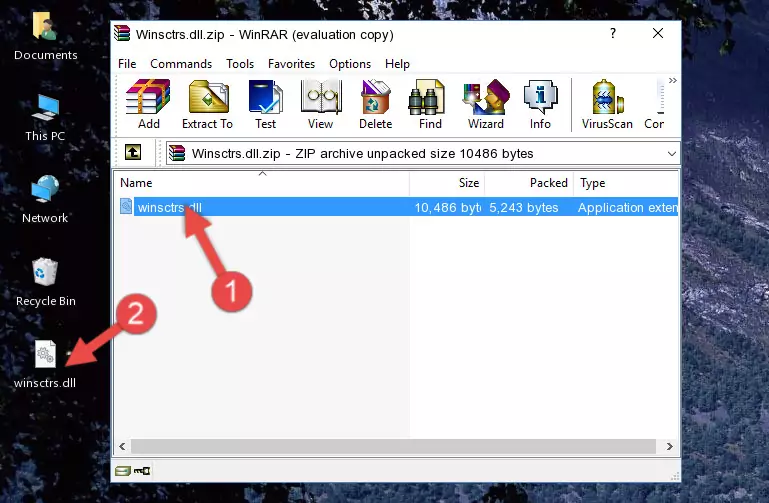The image size is (769, 503).
Task: Open the Tools menu
Action: [x=240, y=64]
